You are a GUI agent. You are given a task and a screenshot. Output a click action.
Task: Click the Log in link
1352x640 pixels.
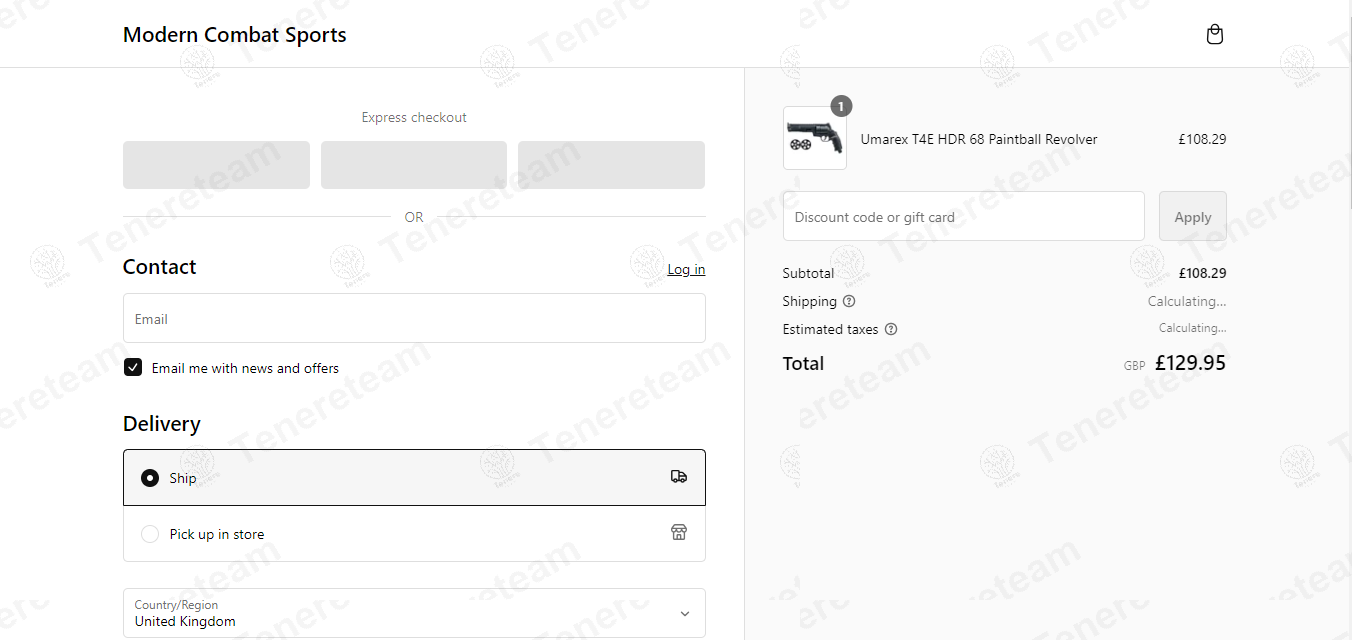(686, 269)
